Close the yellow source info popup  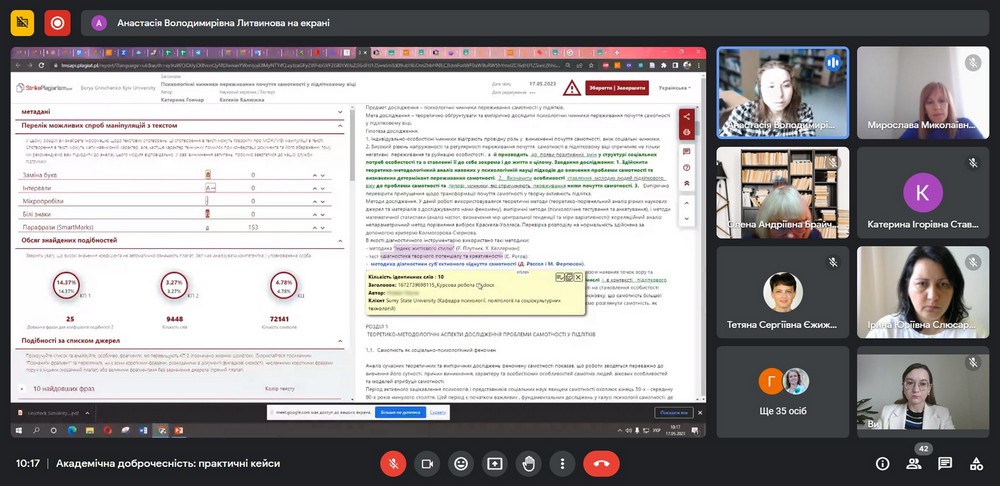pyautogui.click(x=577, y=276)
